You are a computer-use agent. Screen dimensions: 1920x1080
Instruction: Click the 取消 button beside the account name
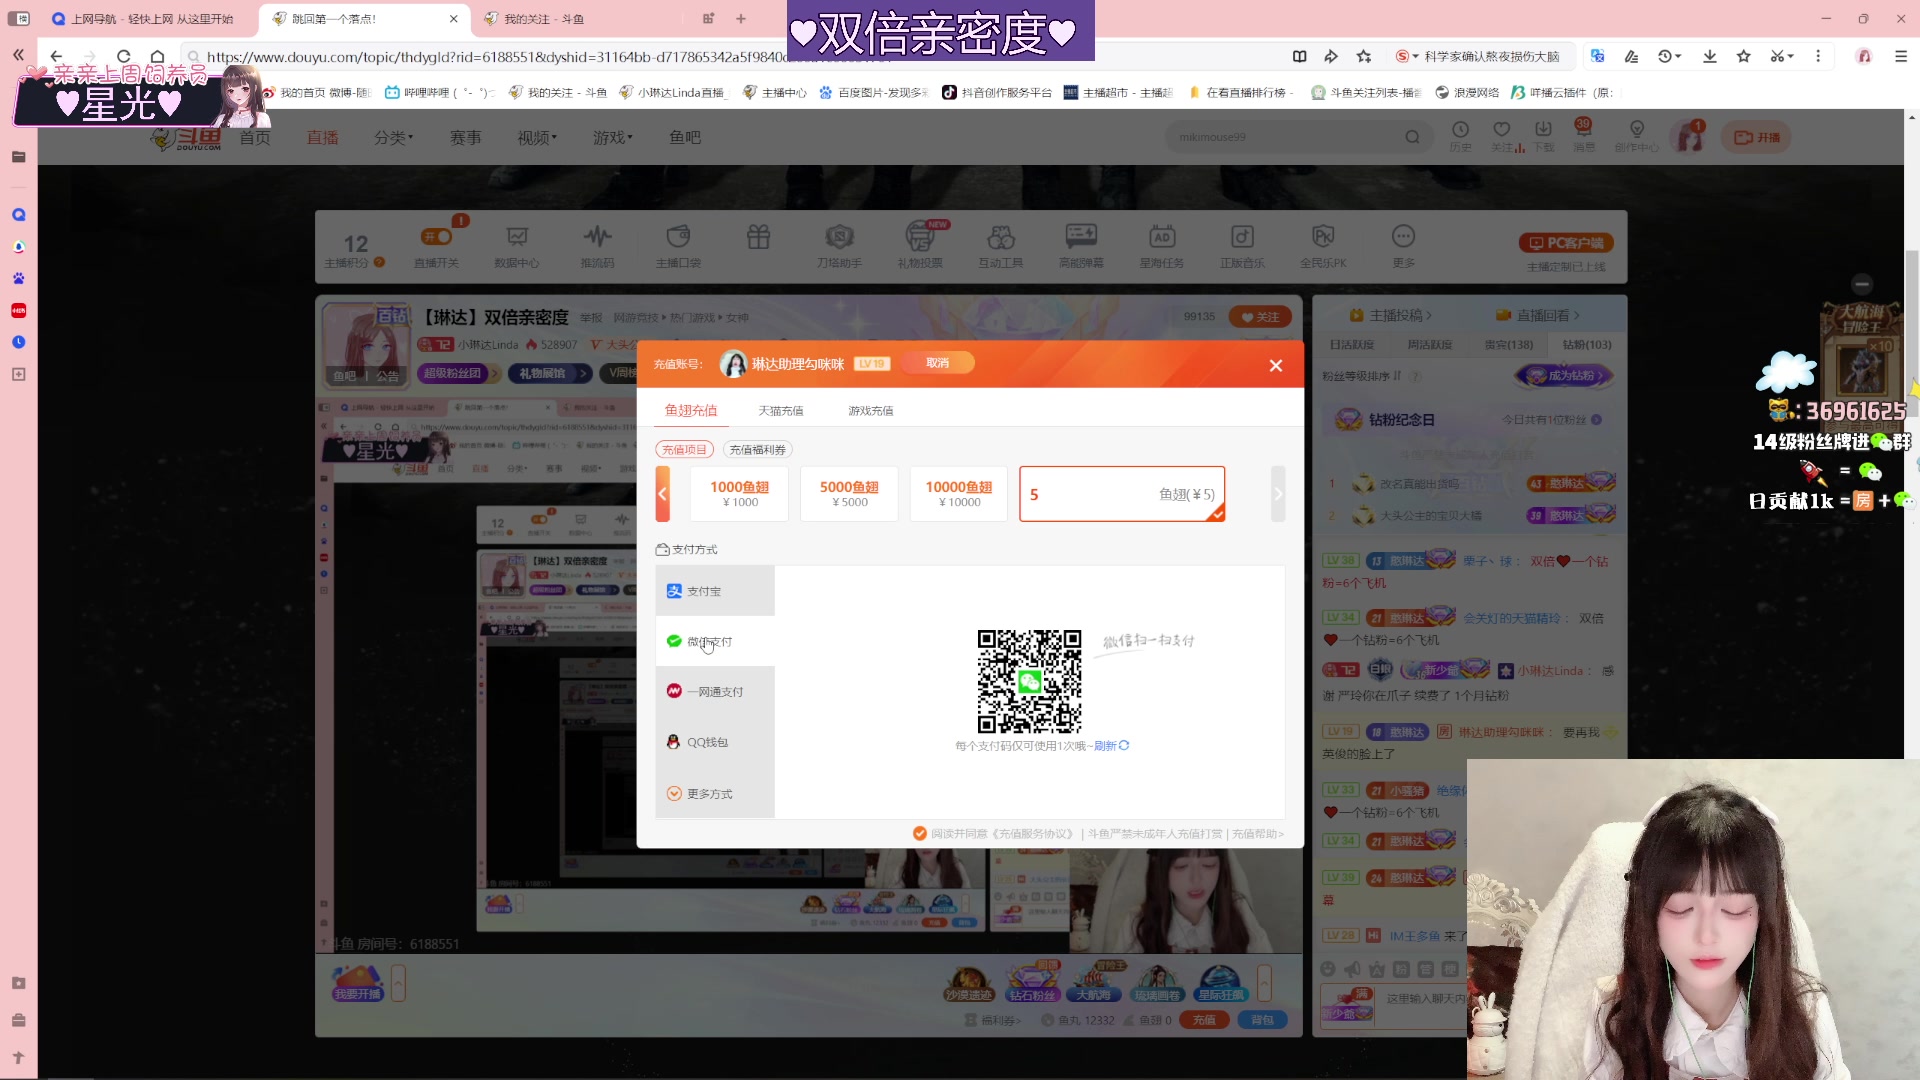point(937,363)
